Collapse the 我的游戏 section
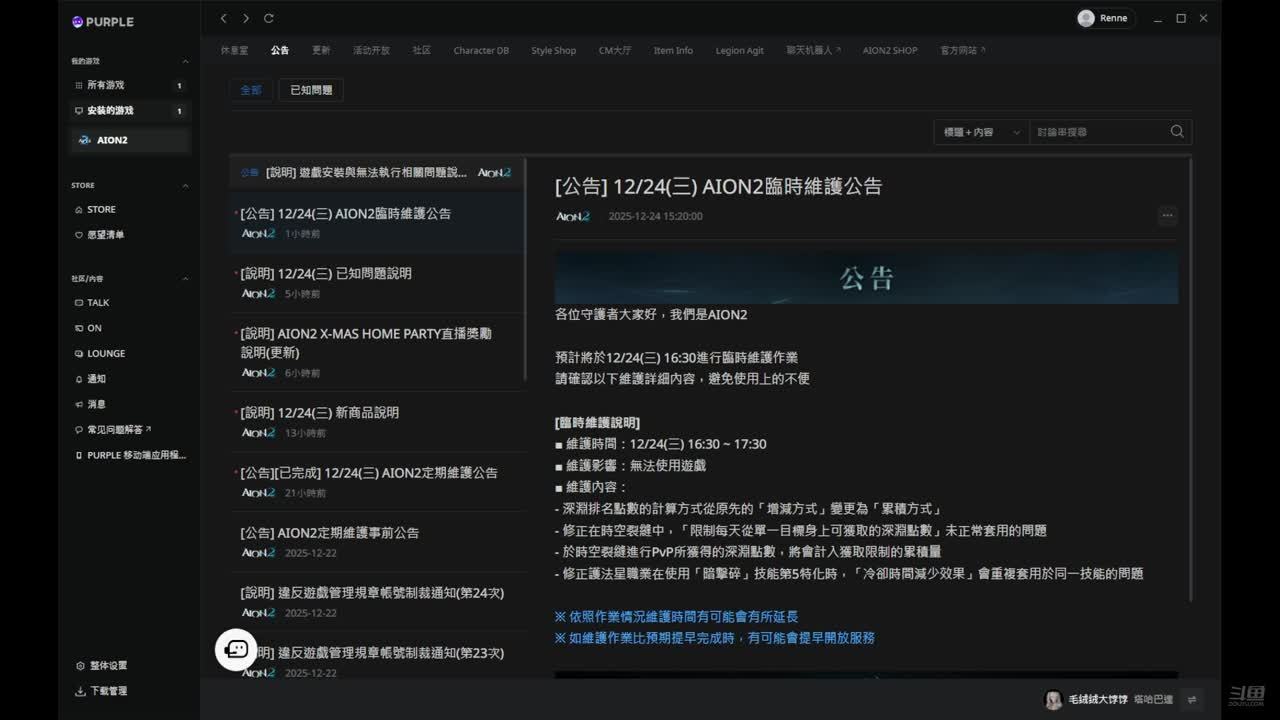The height and width of the screenshot is (720, 1280). [x=185, y=61]
